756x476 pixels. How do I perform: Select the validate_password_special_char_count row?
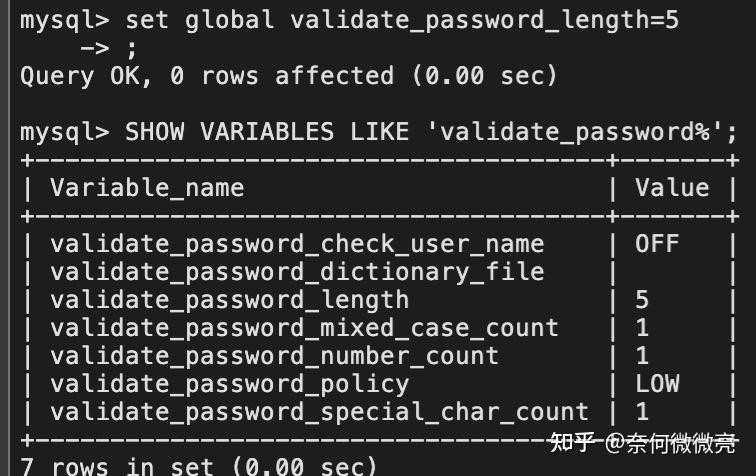click(379, 412)
